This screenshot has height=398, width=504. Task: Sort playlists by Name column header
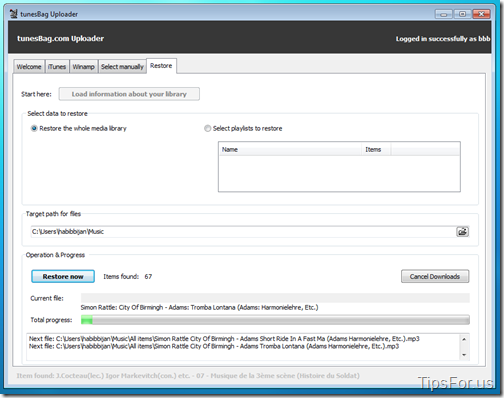pos(290,149)
